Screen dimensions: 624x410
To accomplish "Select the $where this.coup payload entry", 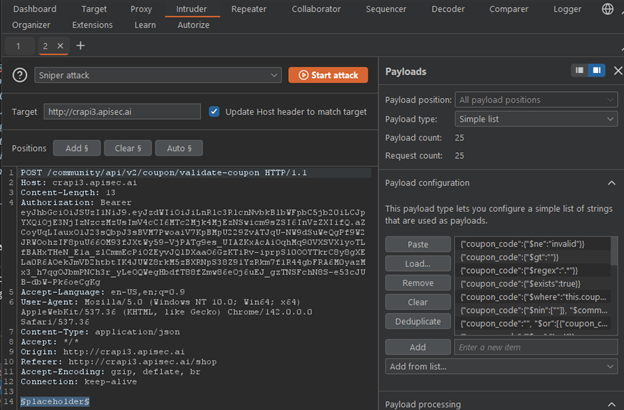I will [x=532, y=297].
